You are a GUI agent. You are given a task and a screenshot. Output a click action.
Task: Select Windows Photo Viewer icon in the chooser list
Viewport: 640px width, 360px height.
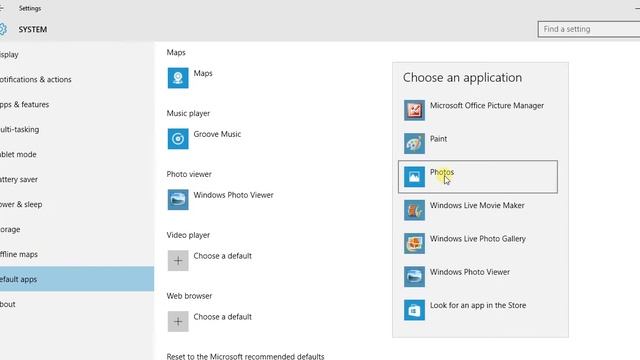(414, 276)
